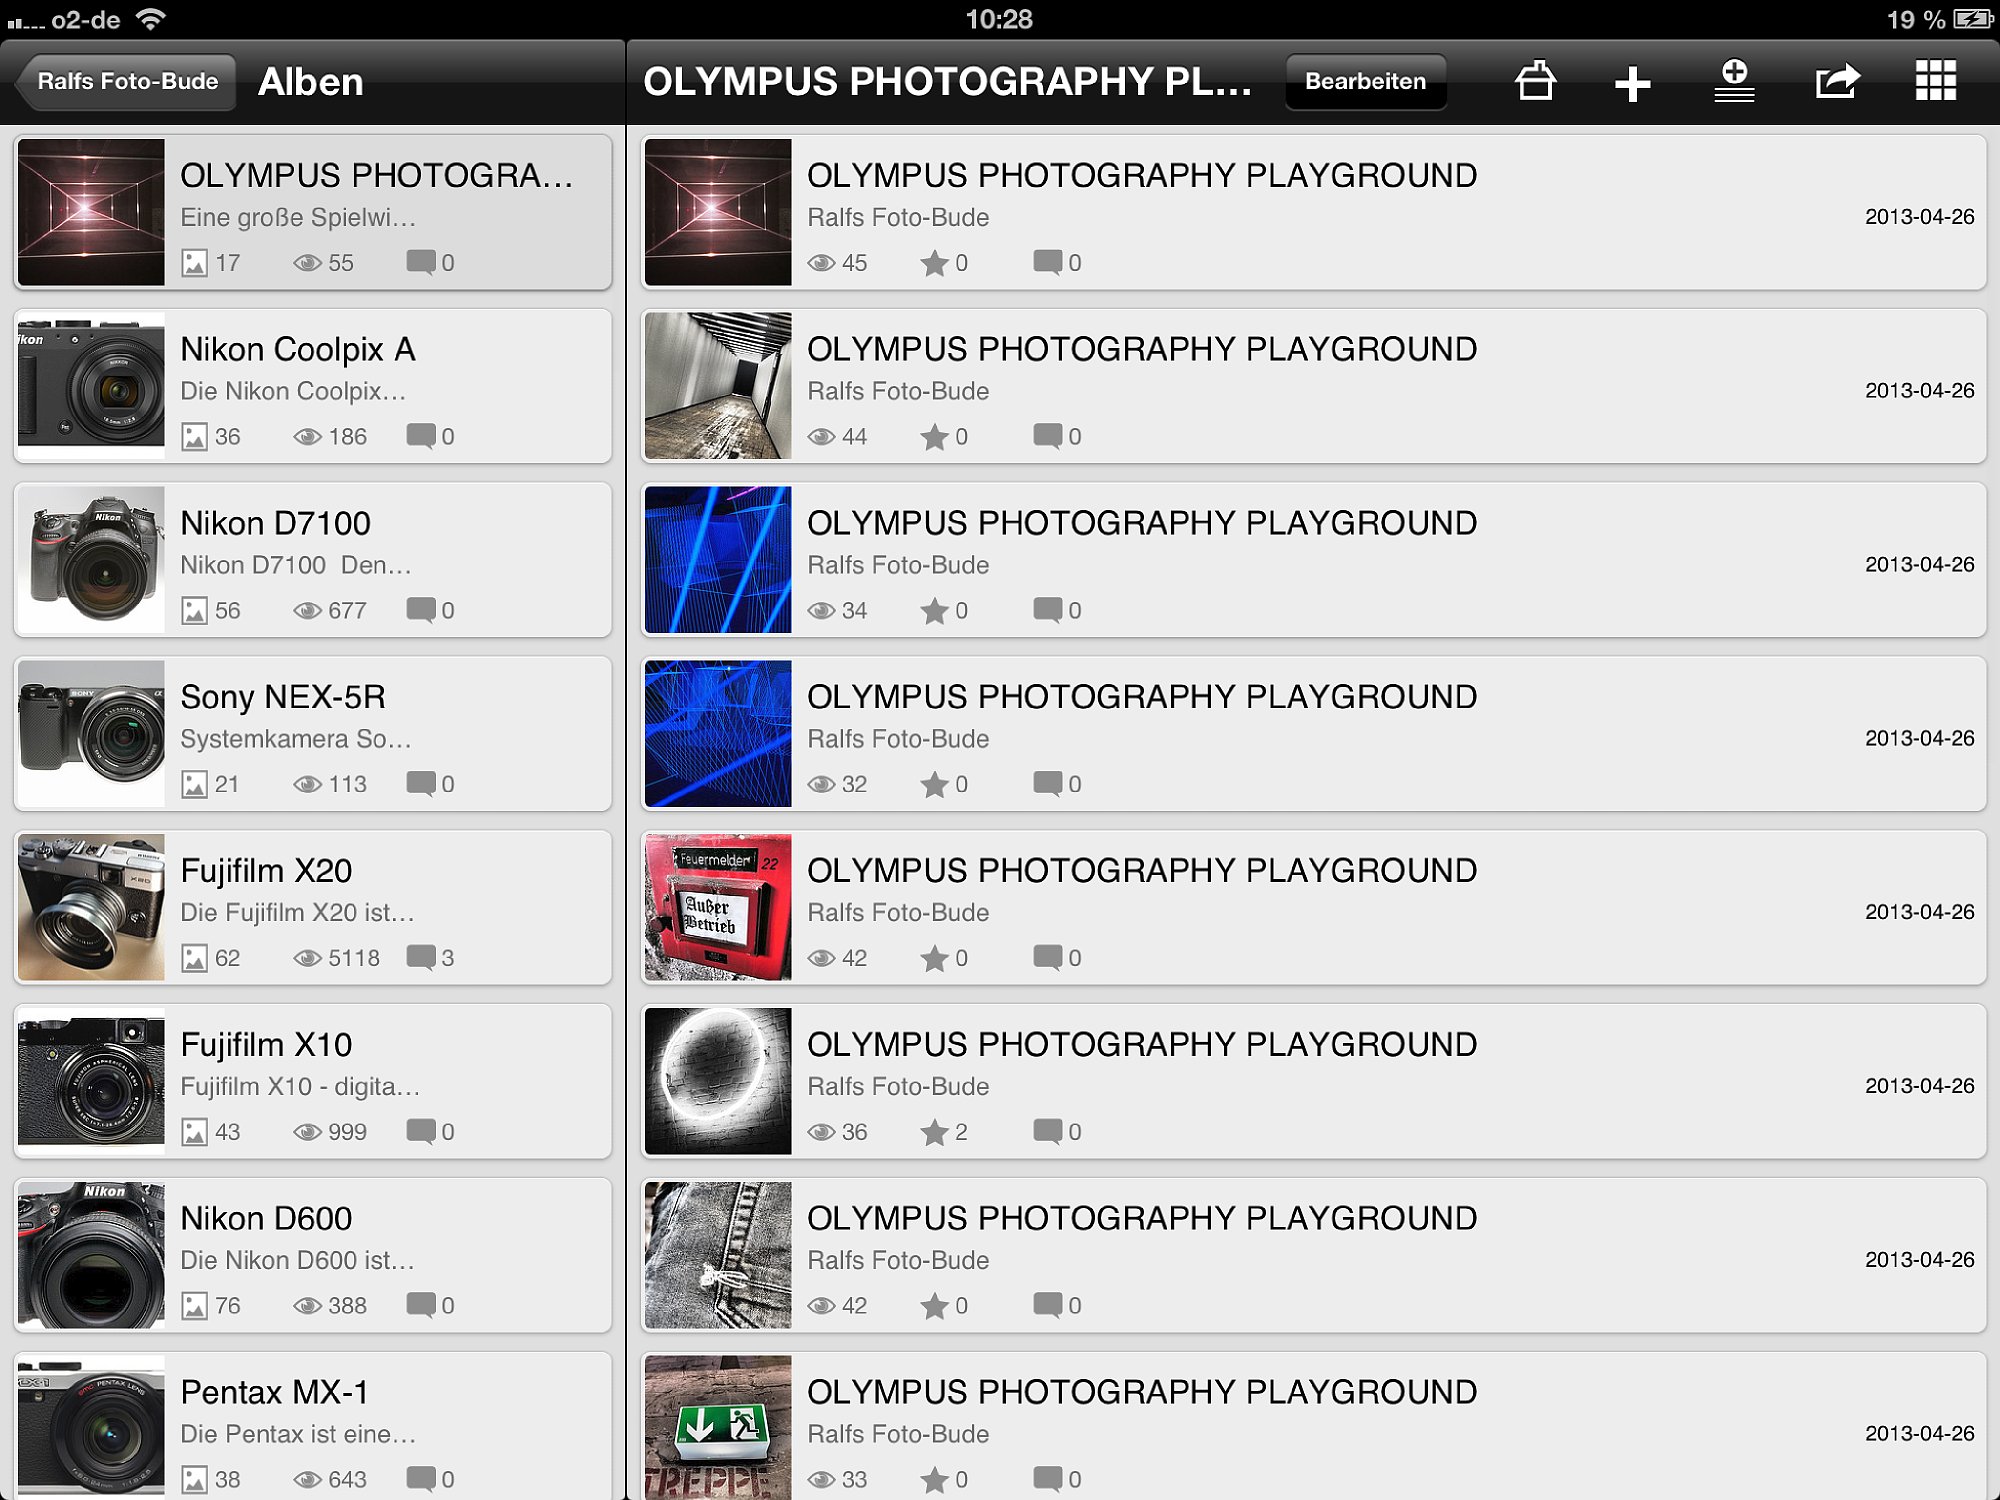Open Pentax MX-1 album

pyautogui.click(x=313, y=1426)
